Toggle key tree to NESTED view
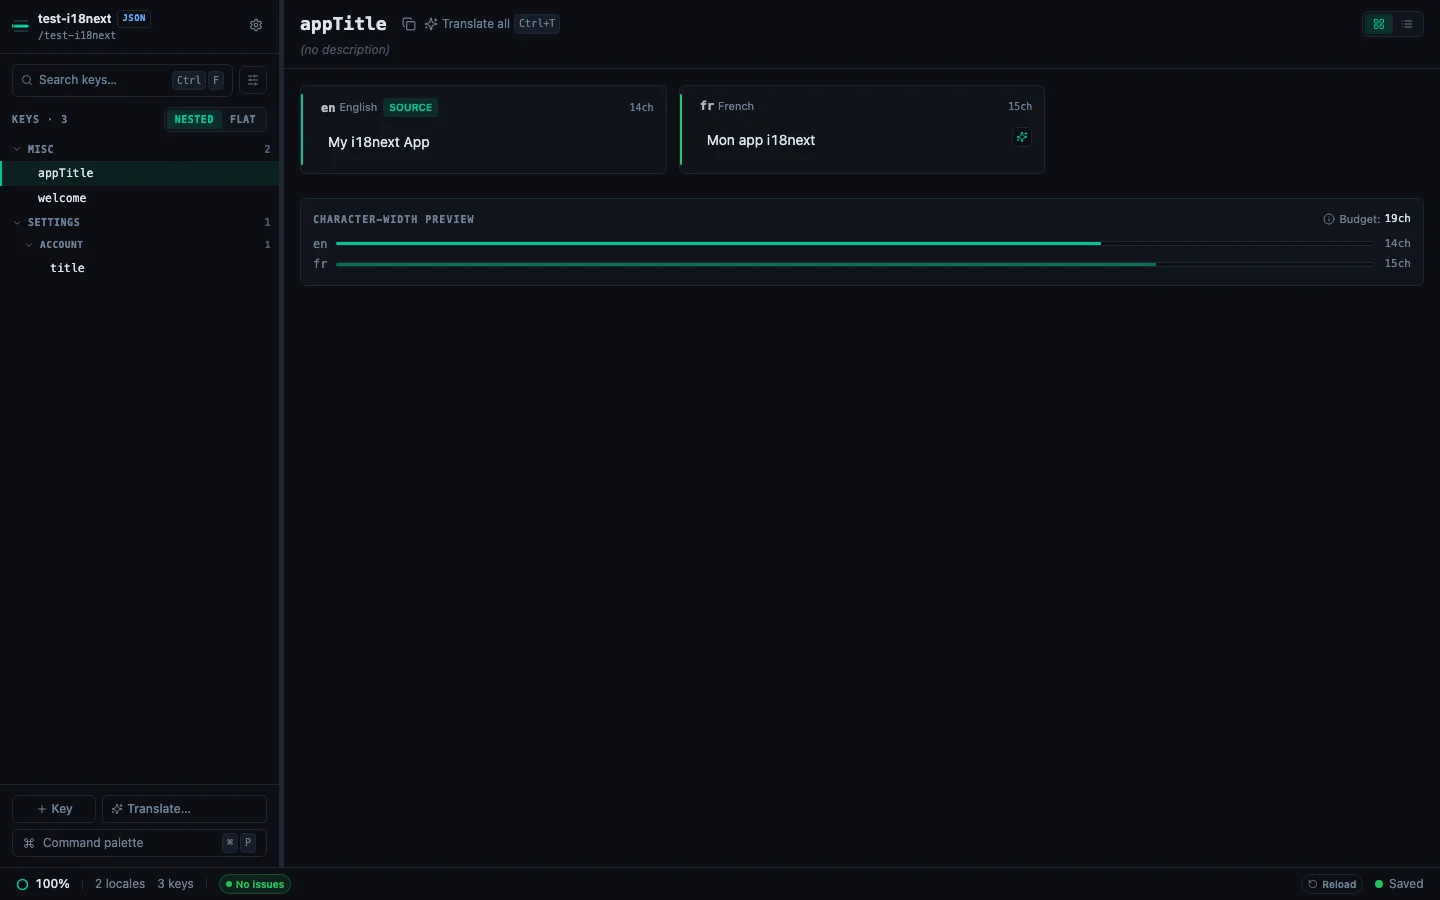 [x=194, y=119]
